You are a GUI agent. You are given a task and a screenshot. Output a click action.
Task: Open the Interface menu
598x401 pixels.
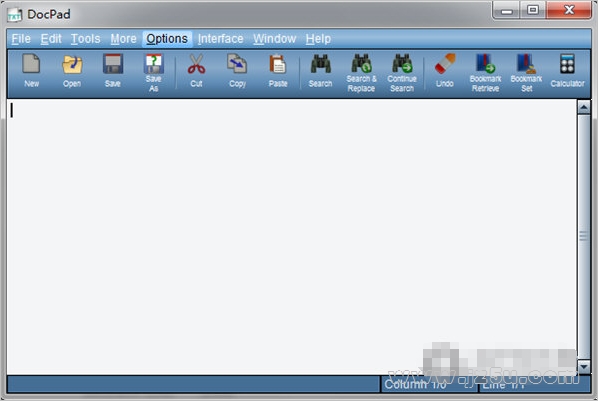tap(220, 39)
